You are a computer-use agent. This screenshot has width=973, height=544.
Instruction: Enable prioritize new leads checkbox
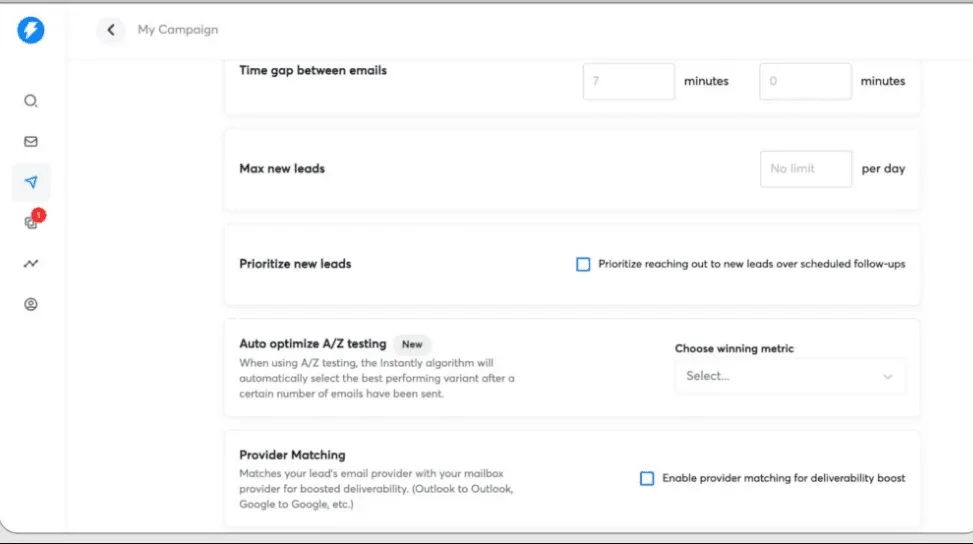coord(583,264)
